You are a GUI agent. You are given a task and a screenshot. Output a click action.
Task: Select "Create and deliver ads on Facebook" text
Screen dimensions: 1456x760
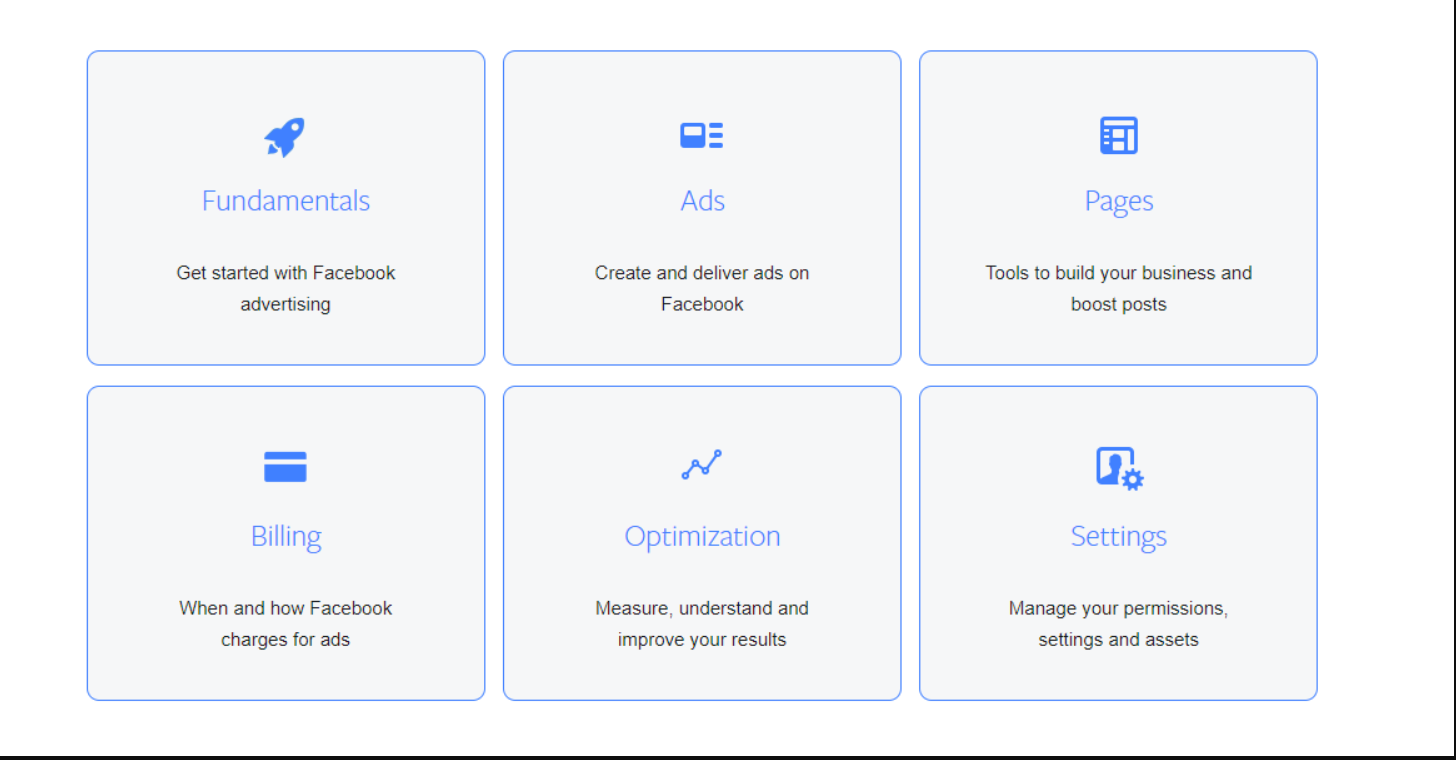[702, 288]
